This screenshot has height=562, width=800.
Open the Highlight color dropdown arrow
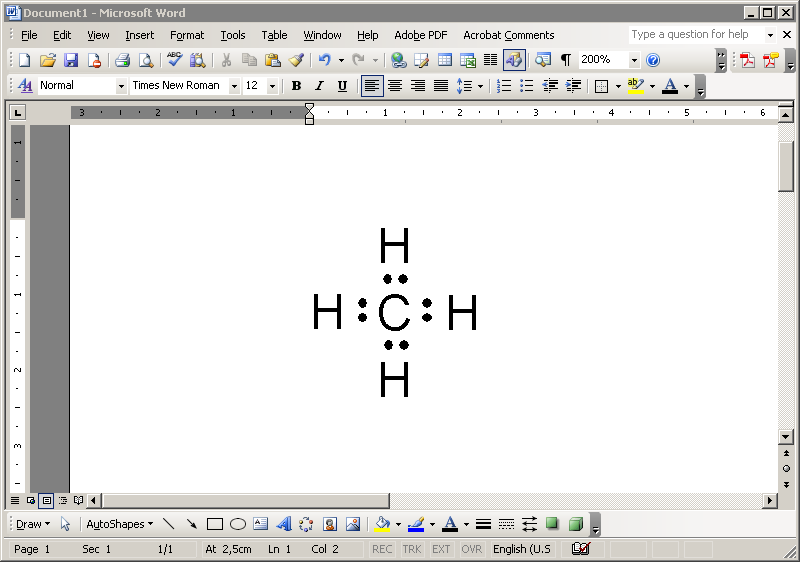(652, 86)
